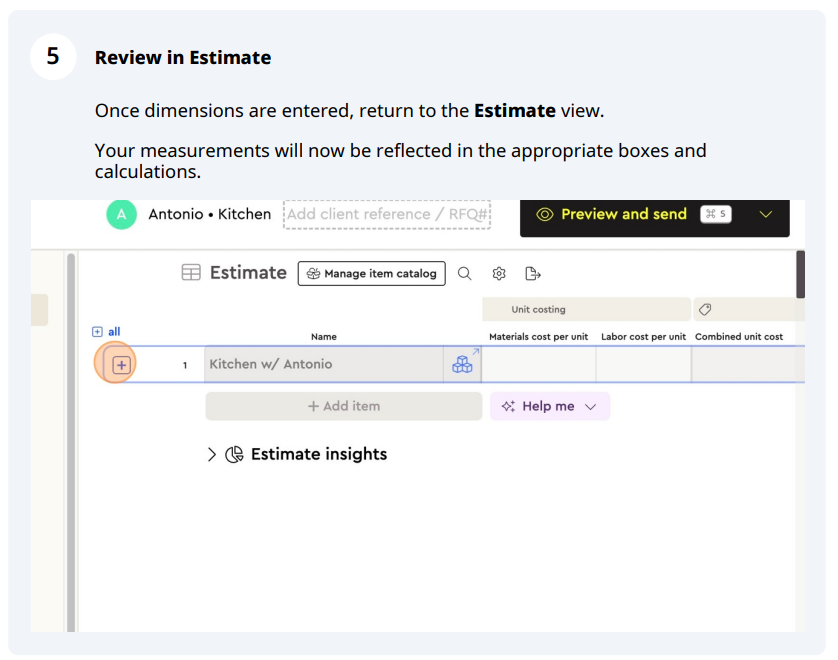Click row number 1
The height and width of the screenshot is (660, 838).
tap(185, 366)
